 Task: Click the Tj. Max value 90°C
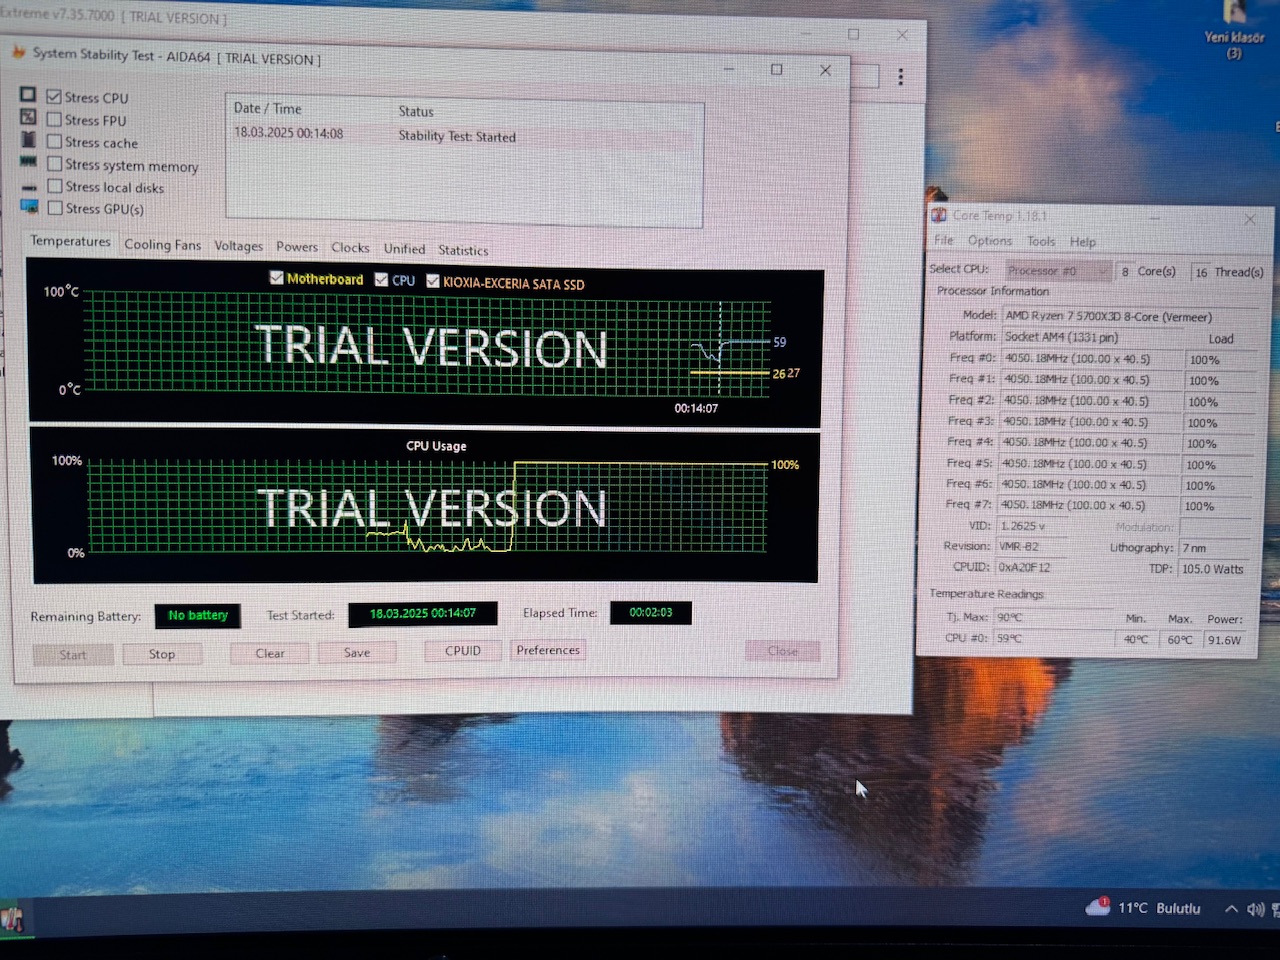coord(1053,617)
